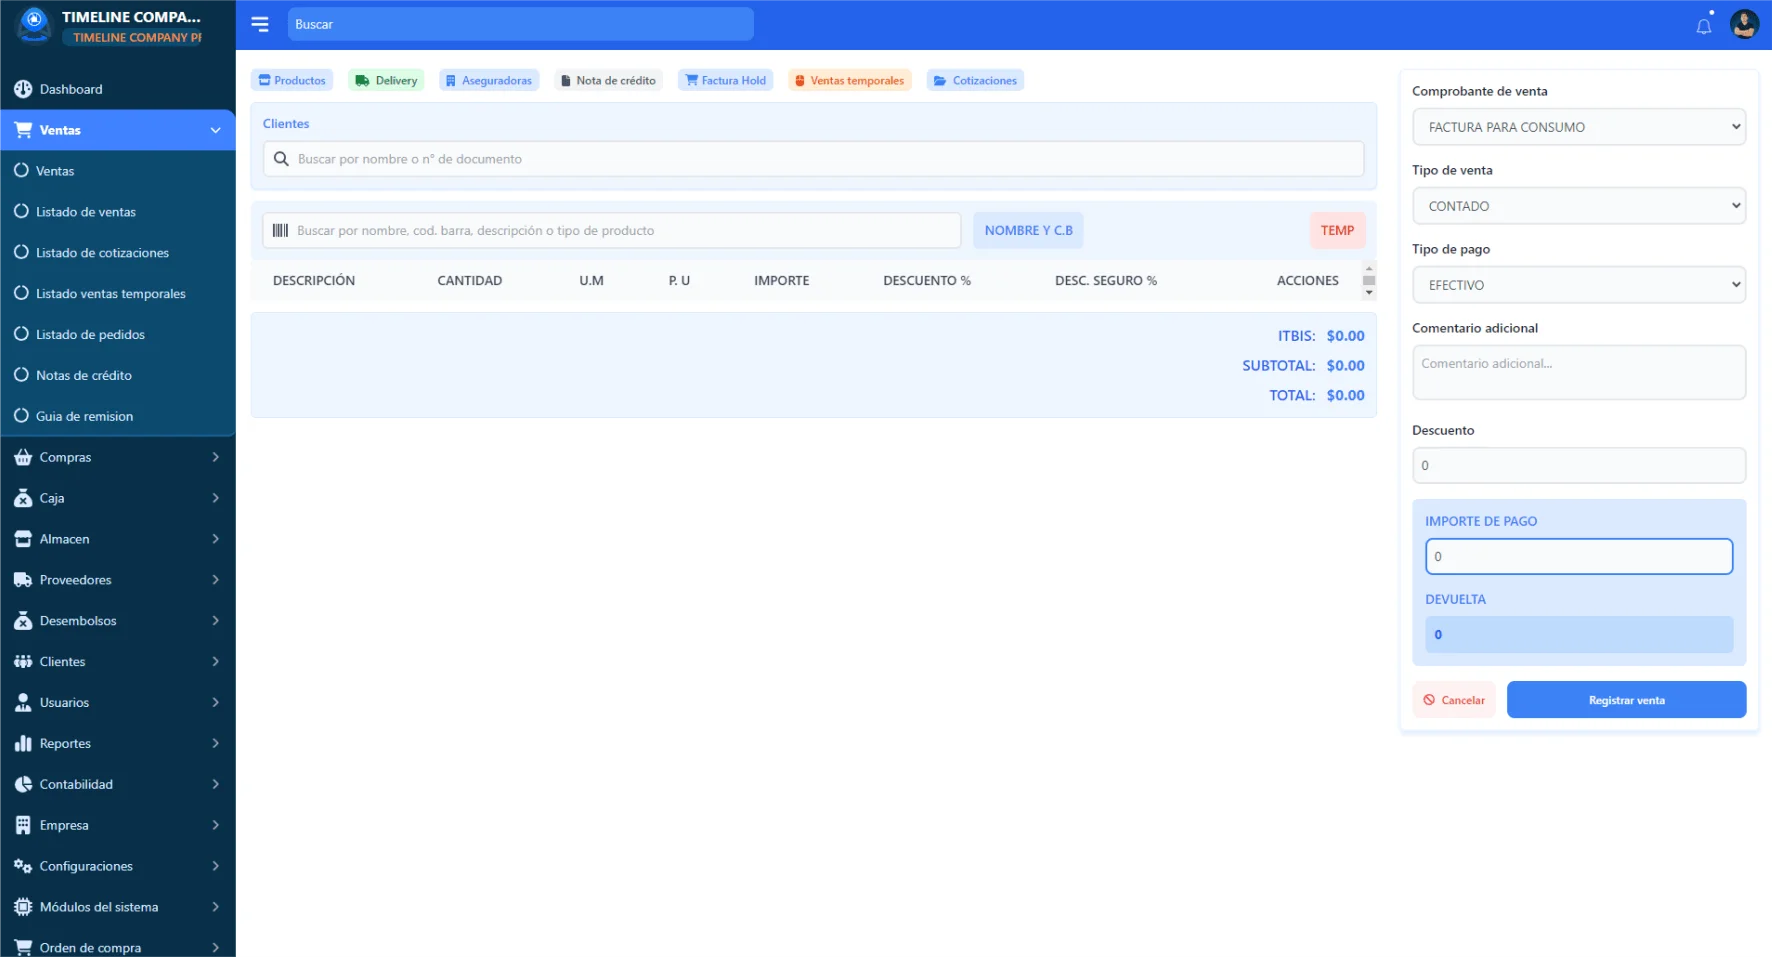Click the Compras basket icon

point(23,457)
